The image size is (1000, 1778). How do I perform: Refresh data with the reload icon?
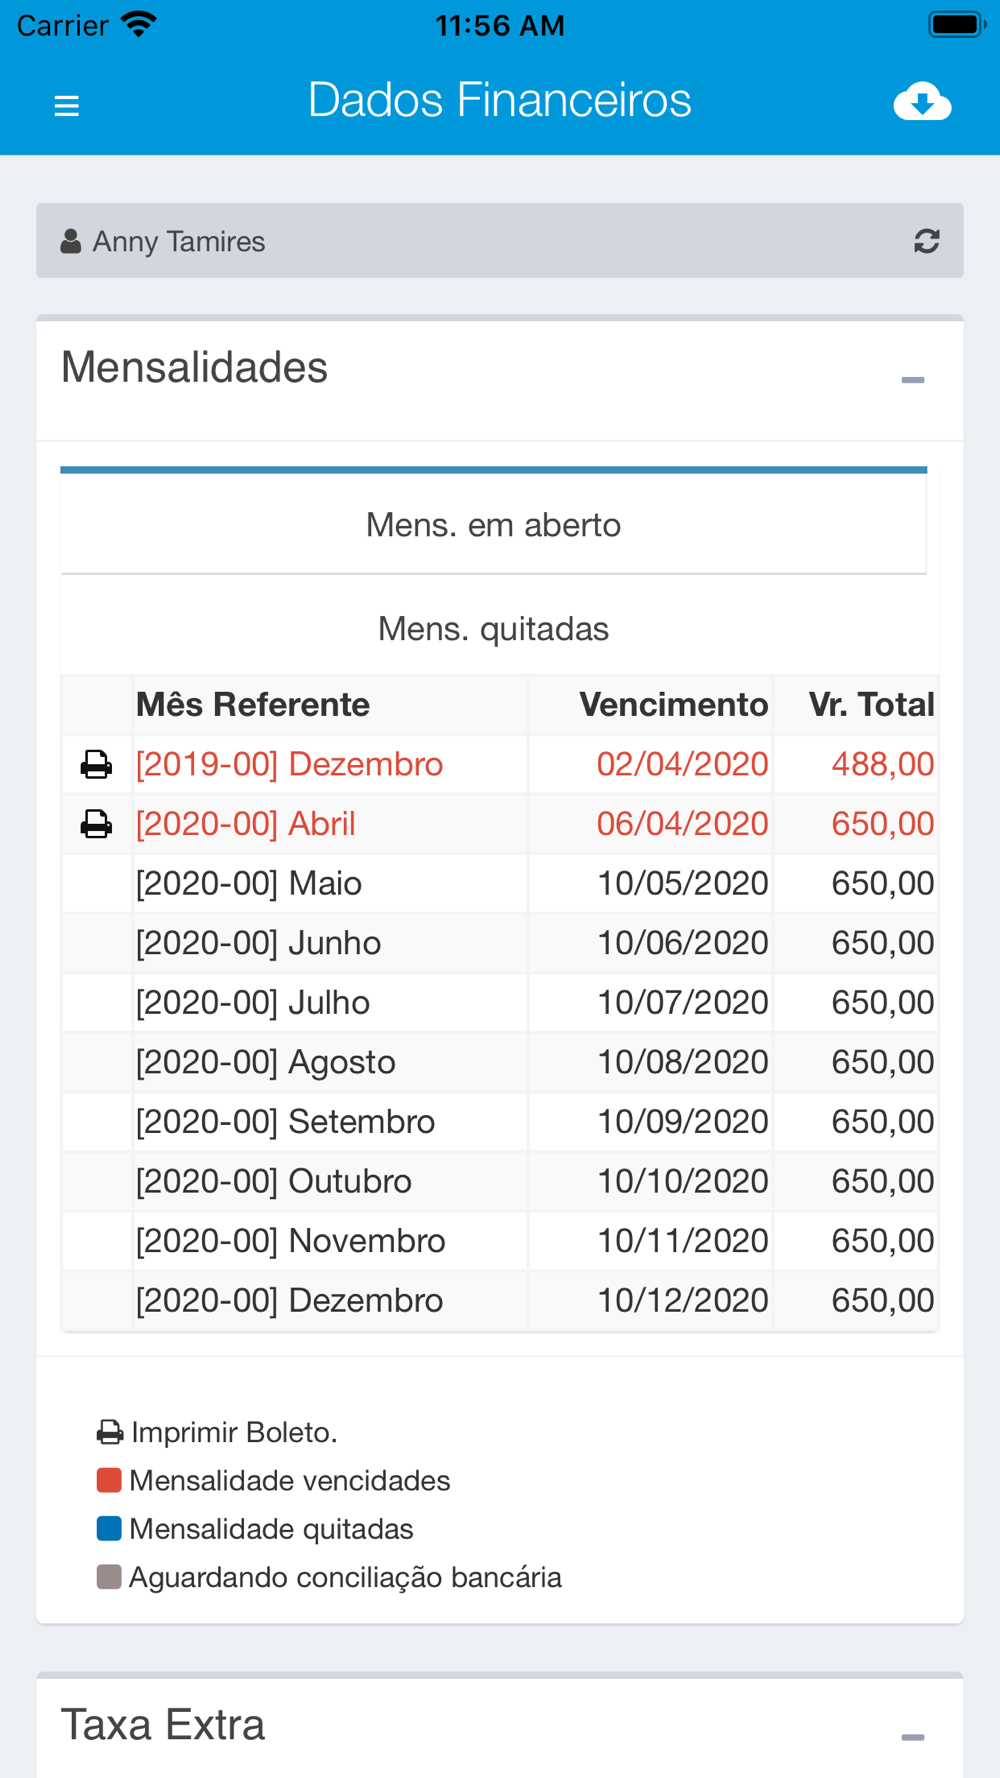click(x=926, y=241)
